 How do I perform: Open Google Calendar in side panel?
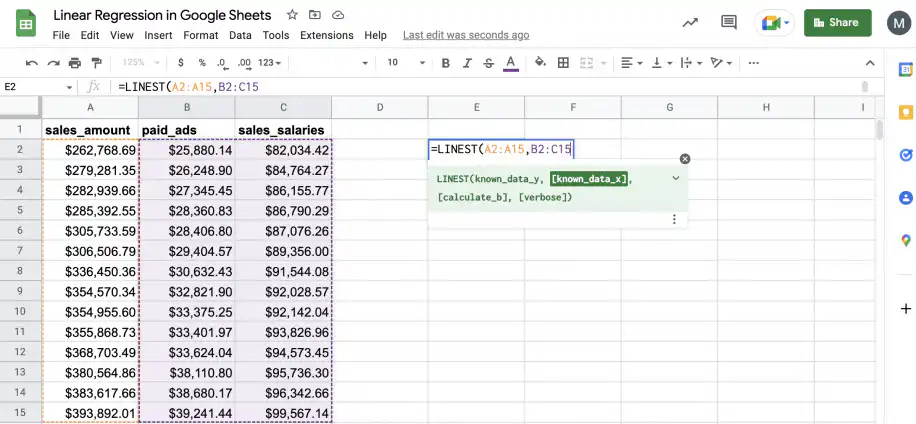(905, 69)
